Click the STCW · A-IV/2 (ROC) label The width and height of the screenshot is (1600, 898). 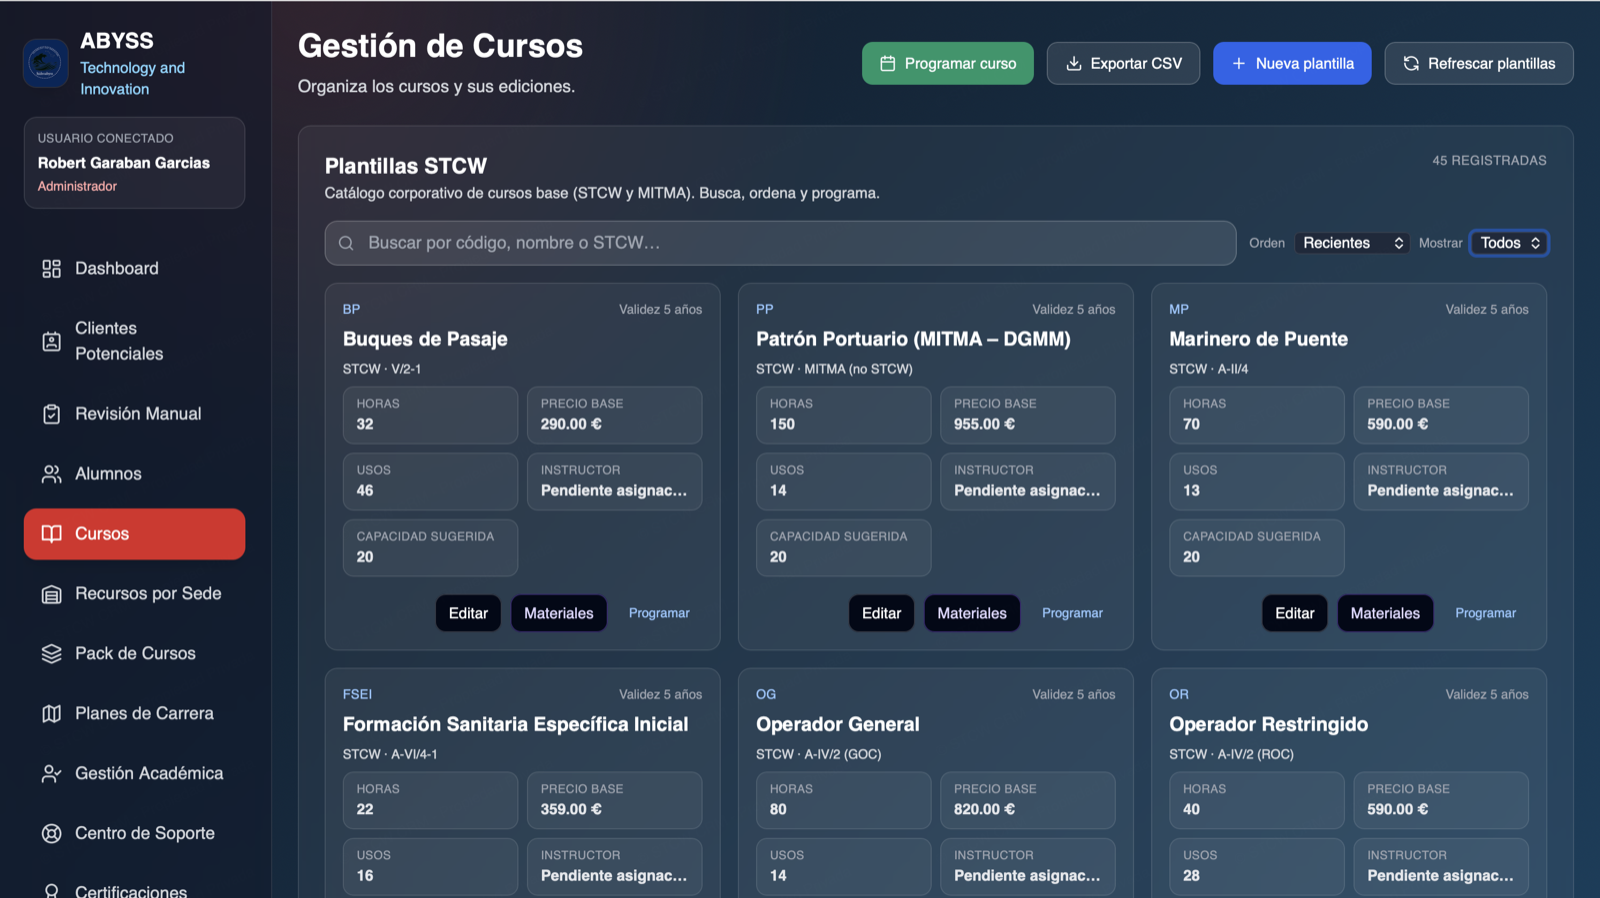[x=1231, y=754]
